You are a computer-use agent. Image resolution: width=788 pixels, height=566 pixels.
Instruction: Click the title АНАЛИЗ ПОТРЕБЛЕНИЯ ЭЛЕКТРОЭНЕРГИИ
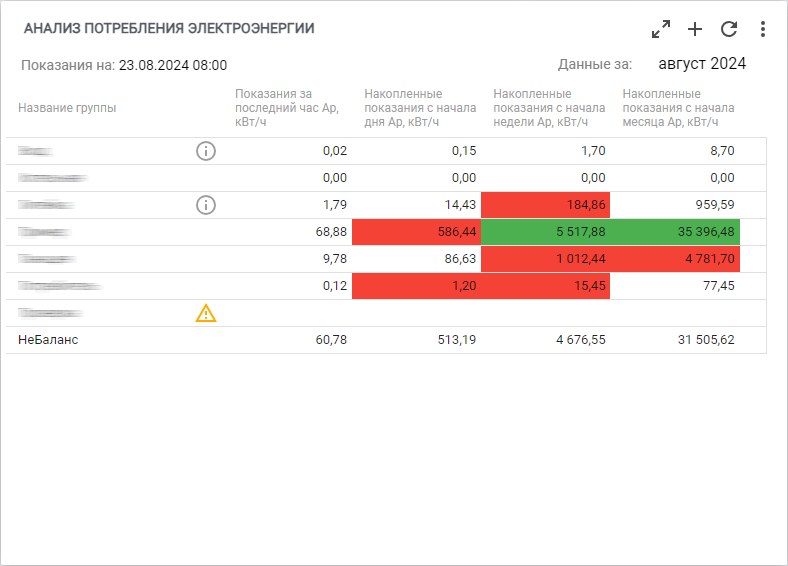click(169, 29)
